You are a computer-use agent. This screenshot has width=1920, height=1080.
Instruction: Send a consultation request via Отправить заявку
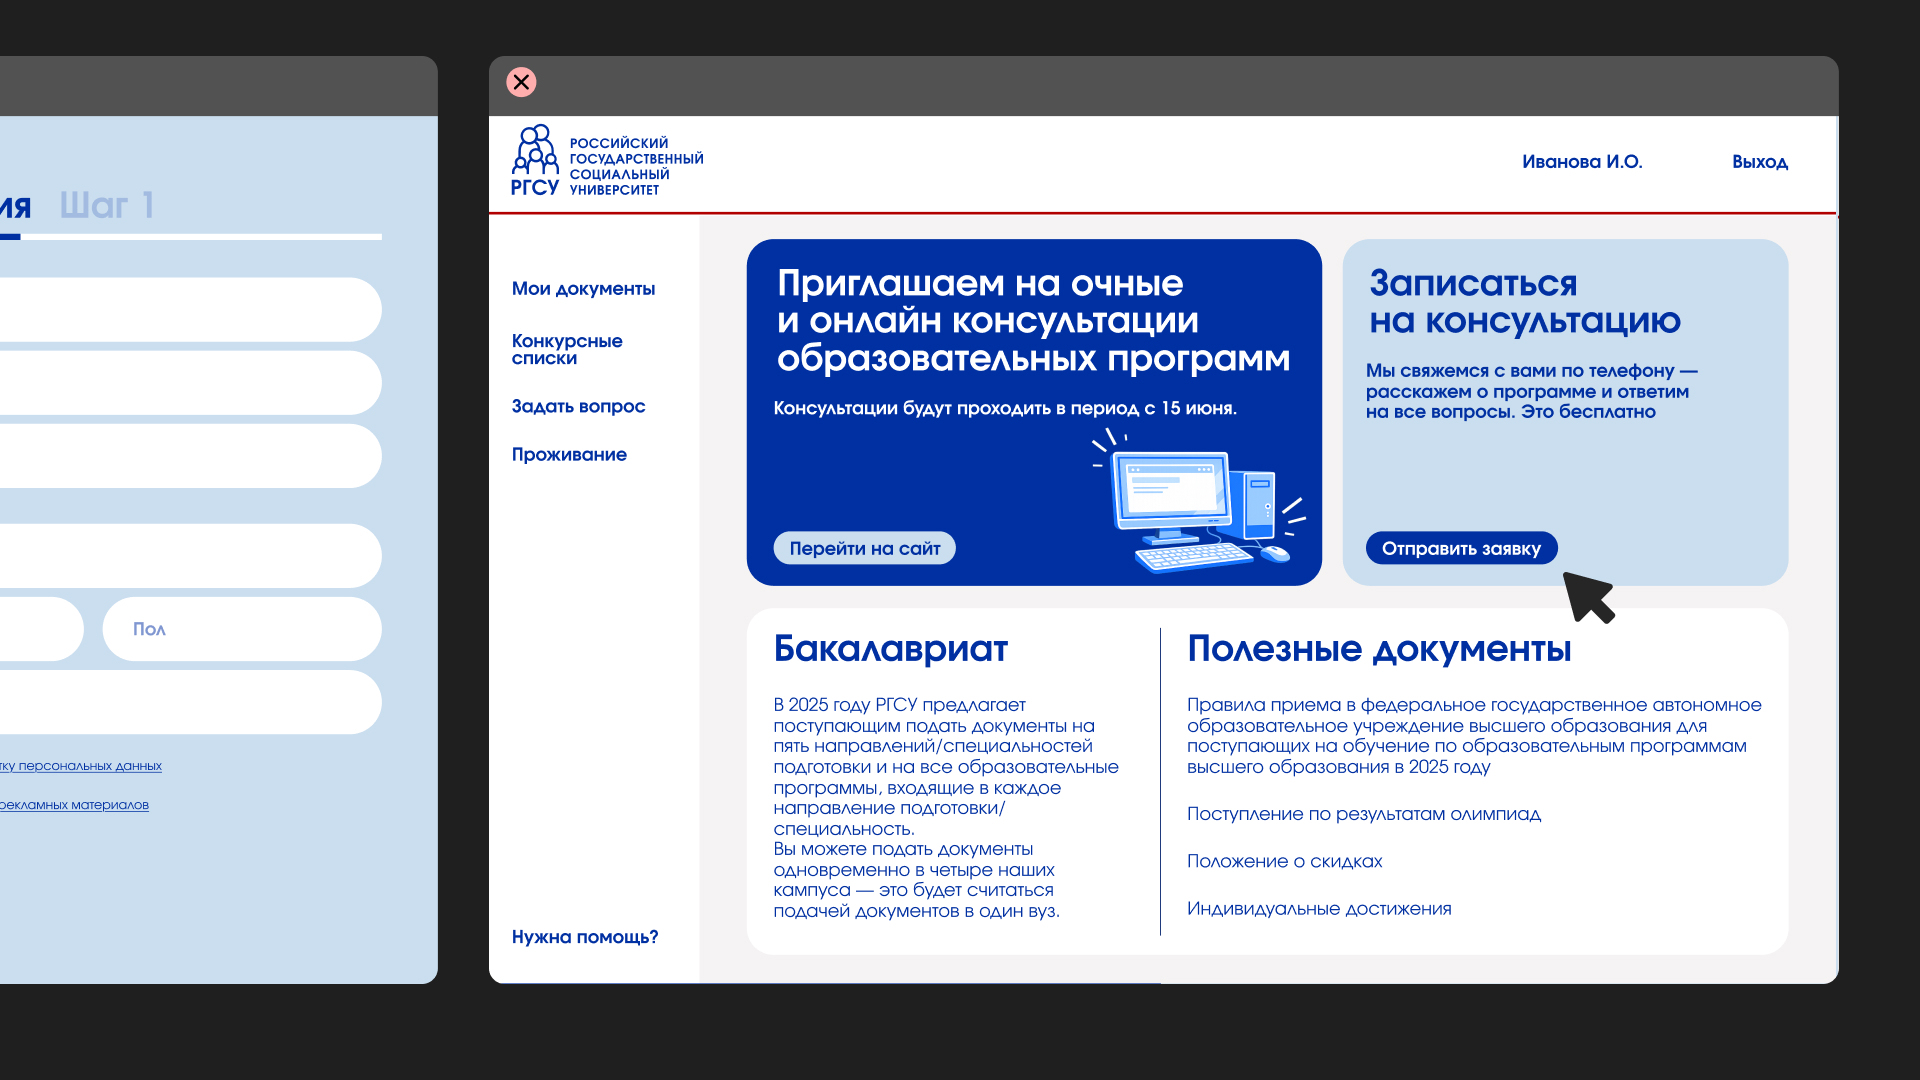pyautogui.click(x=1461, y=547)
